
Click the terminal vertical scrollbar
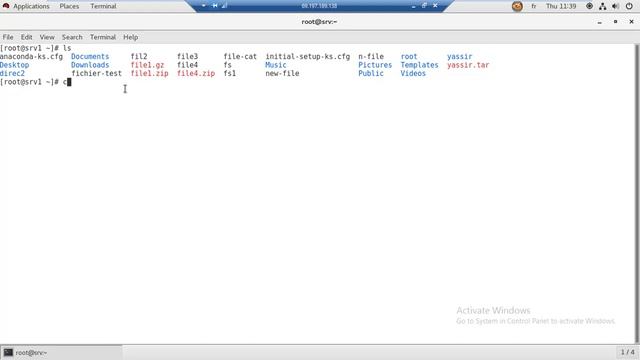[x=637, y=193]
